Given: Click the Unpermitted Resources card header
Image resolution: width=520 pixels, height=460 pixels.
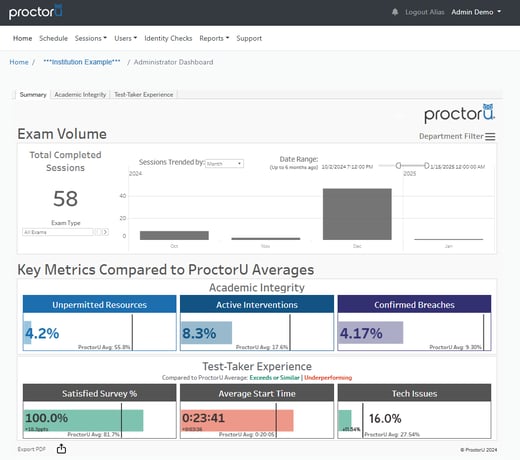Looking at the screenshot, I should click(x=99, y=304).
